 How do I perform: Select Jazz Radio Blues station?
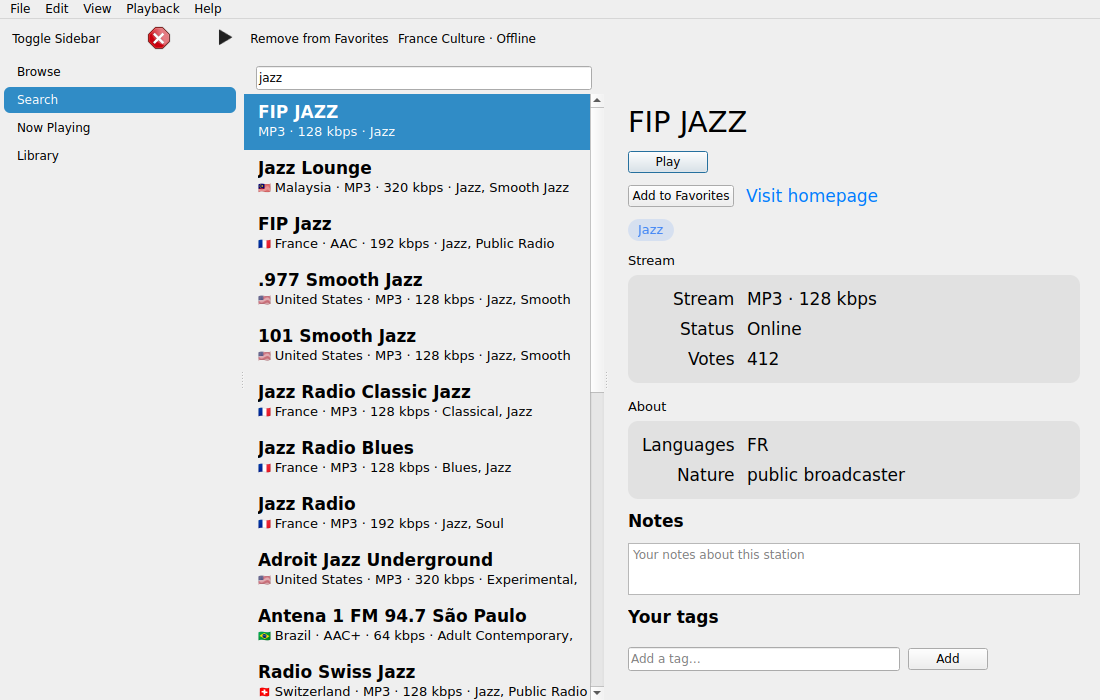coord(417,458)
